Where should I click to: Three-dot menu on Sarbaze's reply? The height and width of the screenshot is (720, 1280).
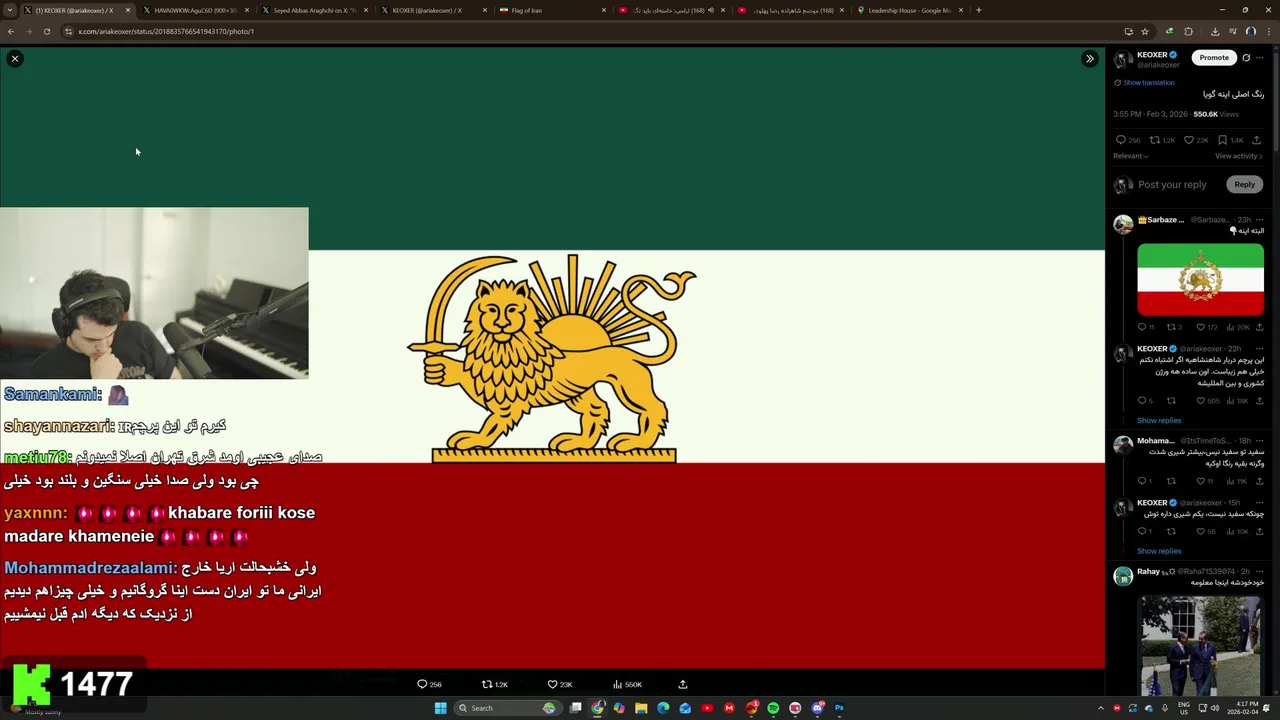coord(1260,220)
